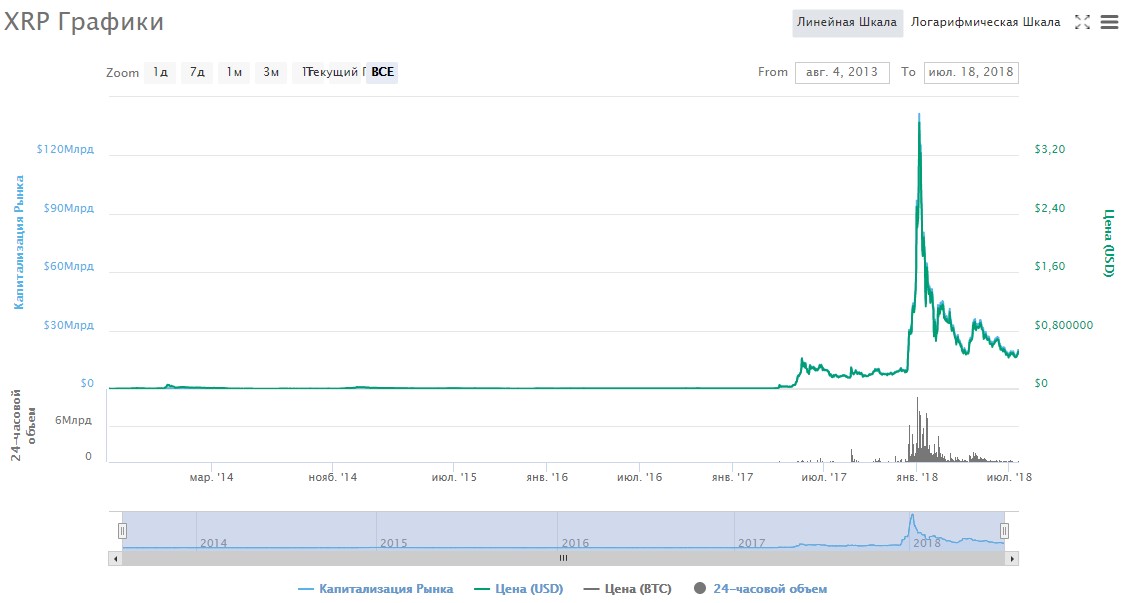Click the left scroll arrow of the navigator
Viewport: 1125px width, 603px height.
[117, 558]
